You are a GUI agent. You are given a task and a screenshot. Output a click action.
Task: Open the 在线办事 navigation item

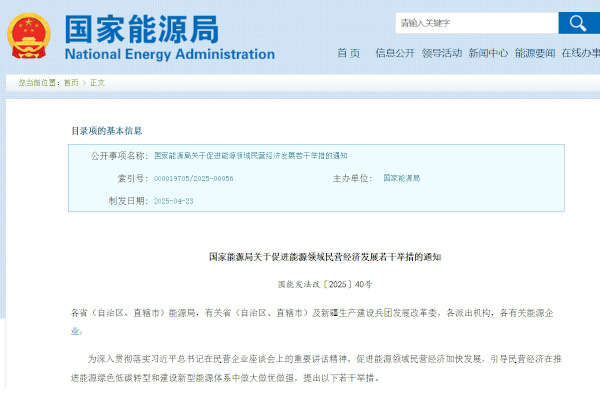(580, 53)
